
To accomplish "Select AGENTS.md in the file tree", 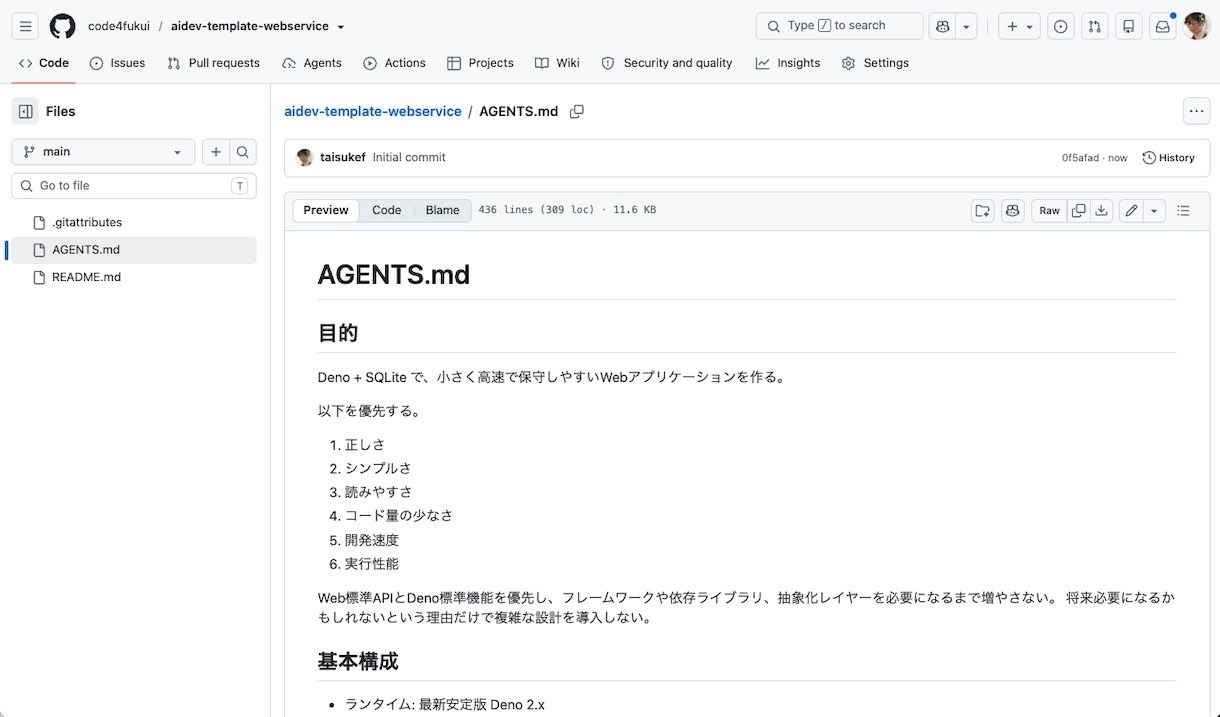I will pyautogui.click(x=133, y=250).
